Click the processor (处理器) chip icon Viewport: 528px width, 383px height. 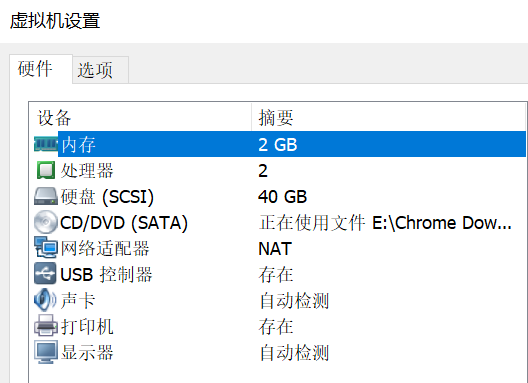(46, 170)
